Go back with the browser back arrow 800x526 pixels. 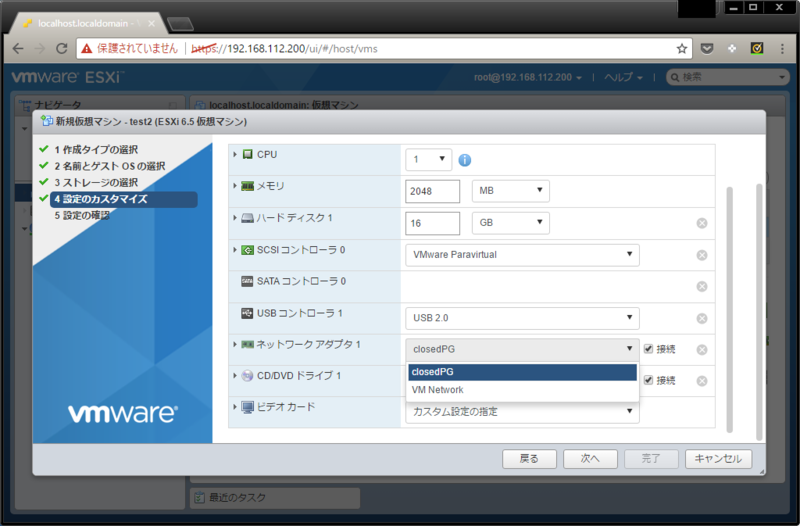pos(18,48)
